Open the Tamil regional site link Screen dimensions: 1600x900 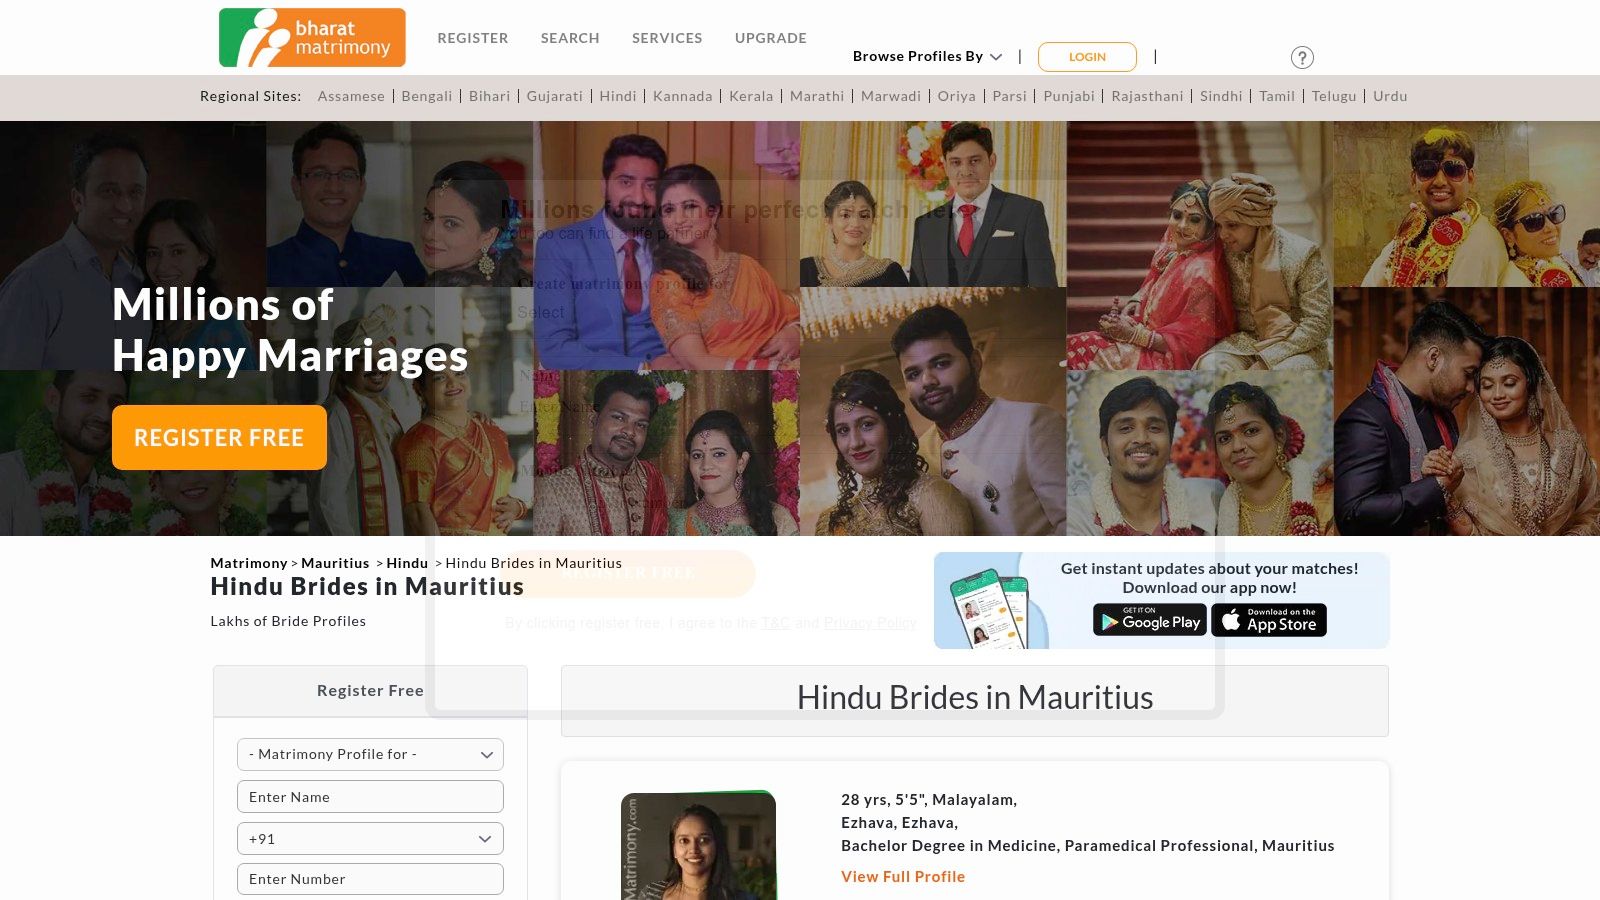point(1277,96)
